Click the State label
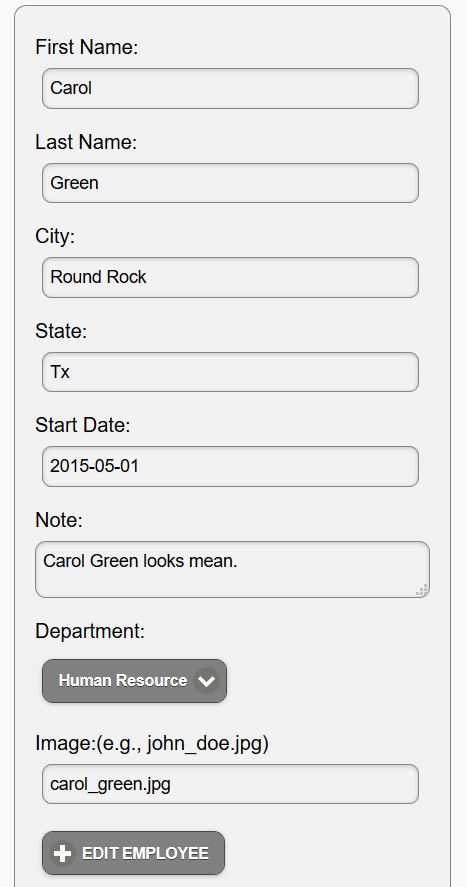 click(61, 331)
